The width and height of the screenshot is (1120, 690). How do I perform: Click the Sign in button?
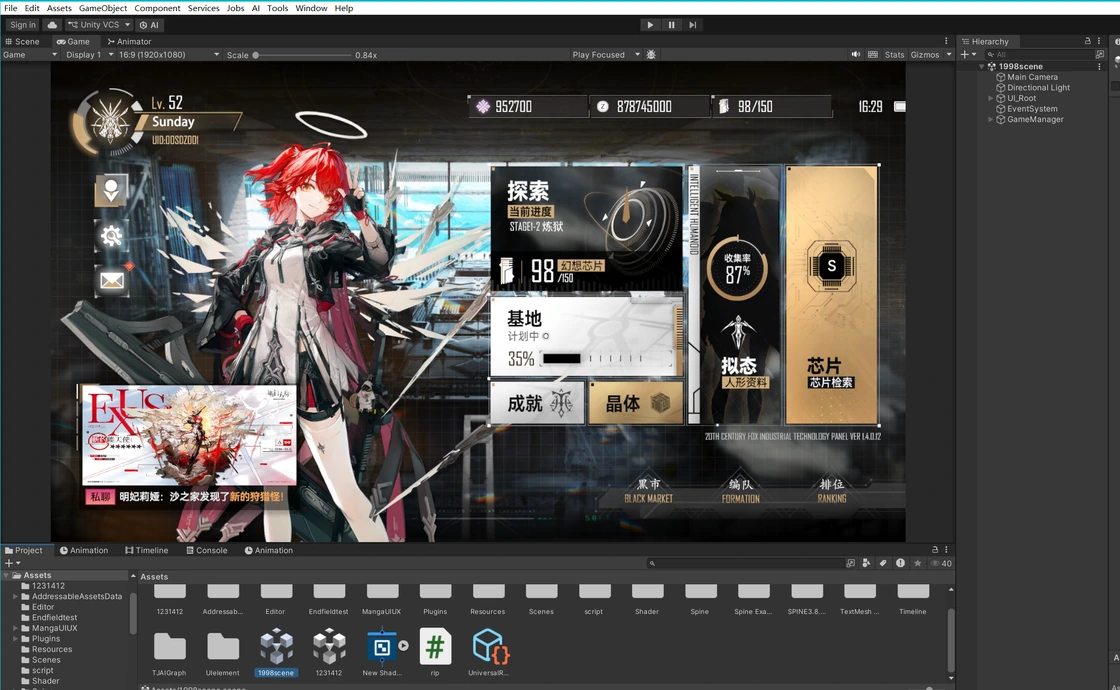coord(23,24)
